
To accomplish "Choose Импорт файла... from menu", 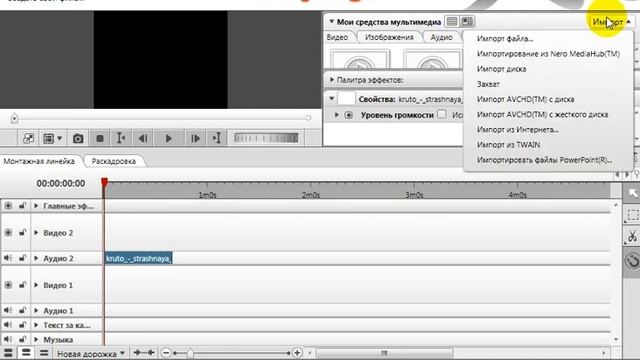I will click(x=505, y=39).
